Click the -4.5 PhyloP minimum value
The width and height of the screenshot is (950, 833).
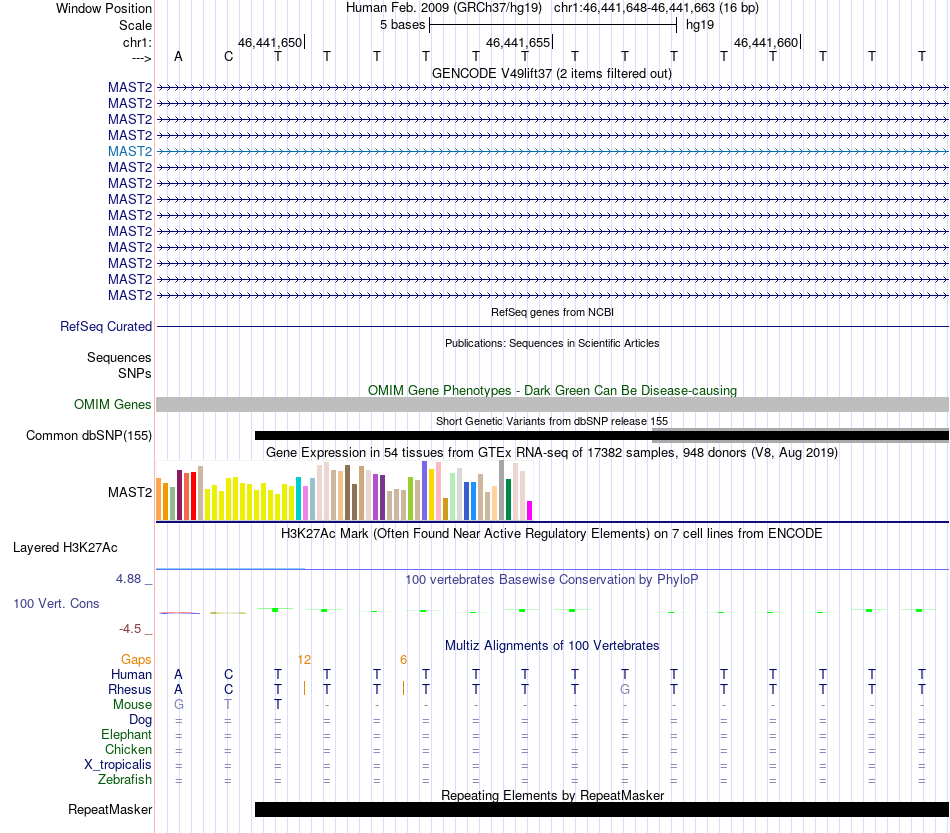pyautogui.click(x=130, y=629)
